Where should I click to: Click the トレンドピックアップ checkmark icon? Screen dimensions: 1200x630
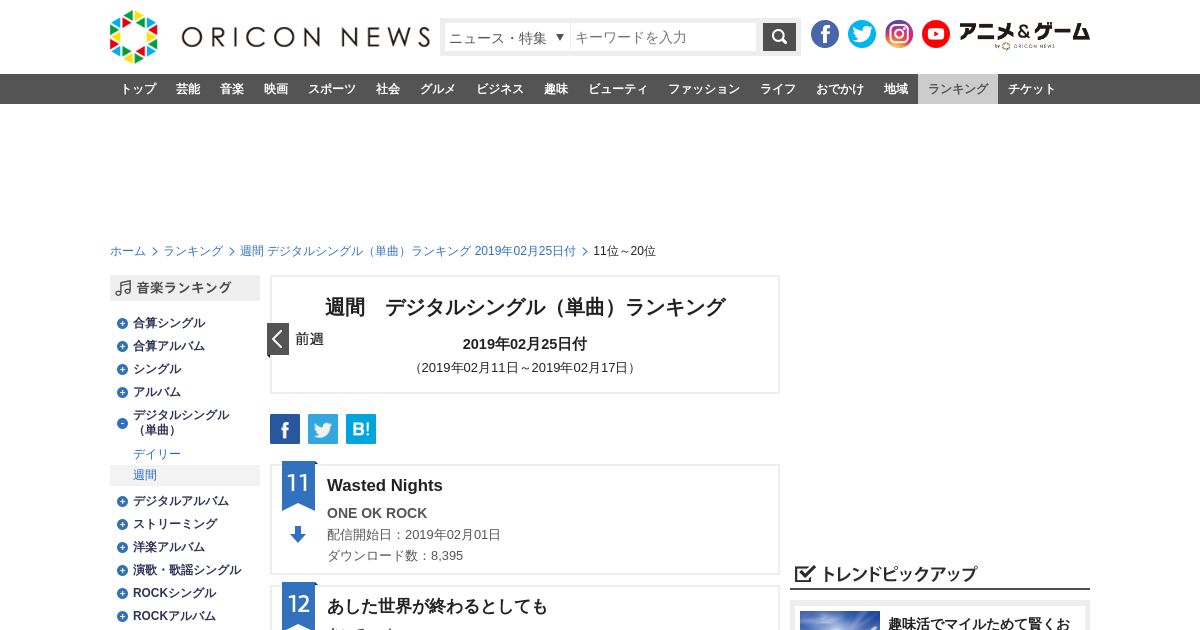coord(805,574)
